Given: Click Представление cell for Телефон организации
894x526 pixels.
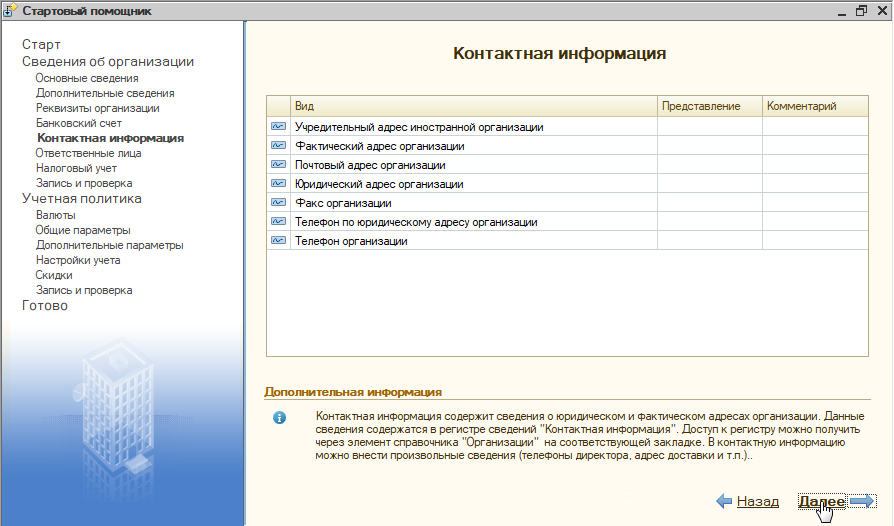Looking at the screenshot, I should click(709, 241).
